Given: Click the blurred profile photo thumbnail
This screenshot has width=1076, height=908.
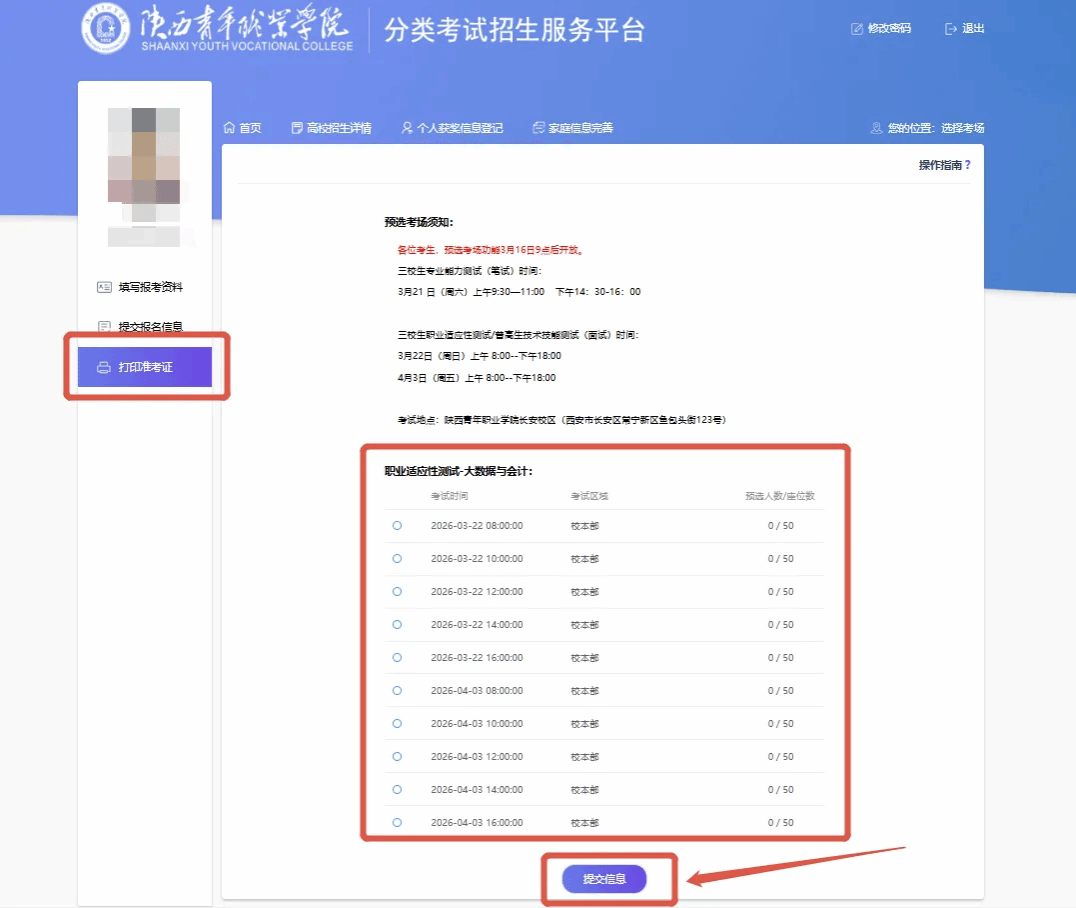Looking at the screenshot, I should point(144,165).
